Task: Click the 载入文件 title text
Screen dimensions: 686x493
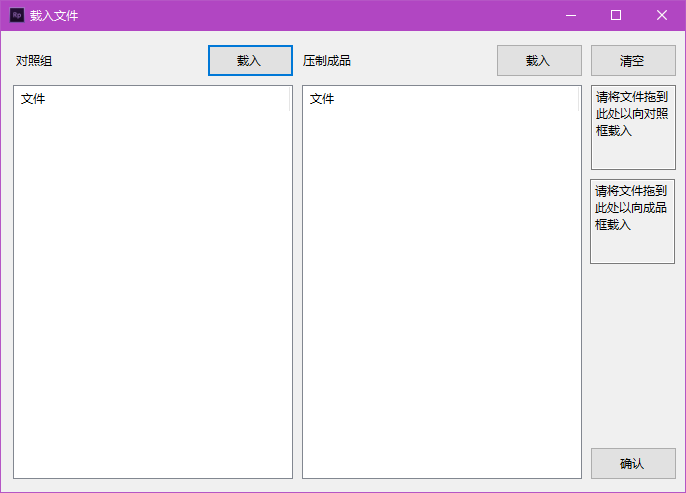Action: tap(54, 16)
